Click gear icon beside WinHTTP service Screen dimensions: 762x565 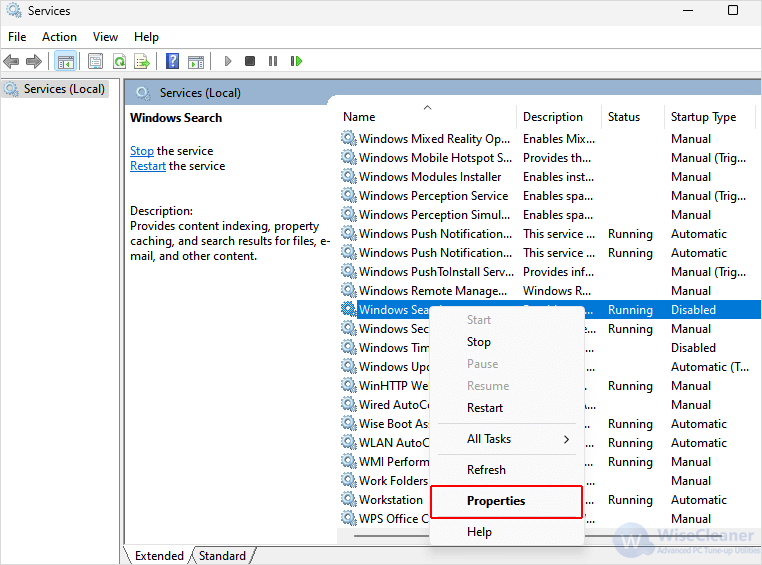pyautogui.click(x=348, y=385)
